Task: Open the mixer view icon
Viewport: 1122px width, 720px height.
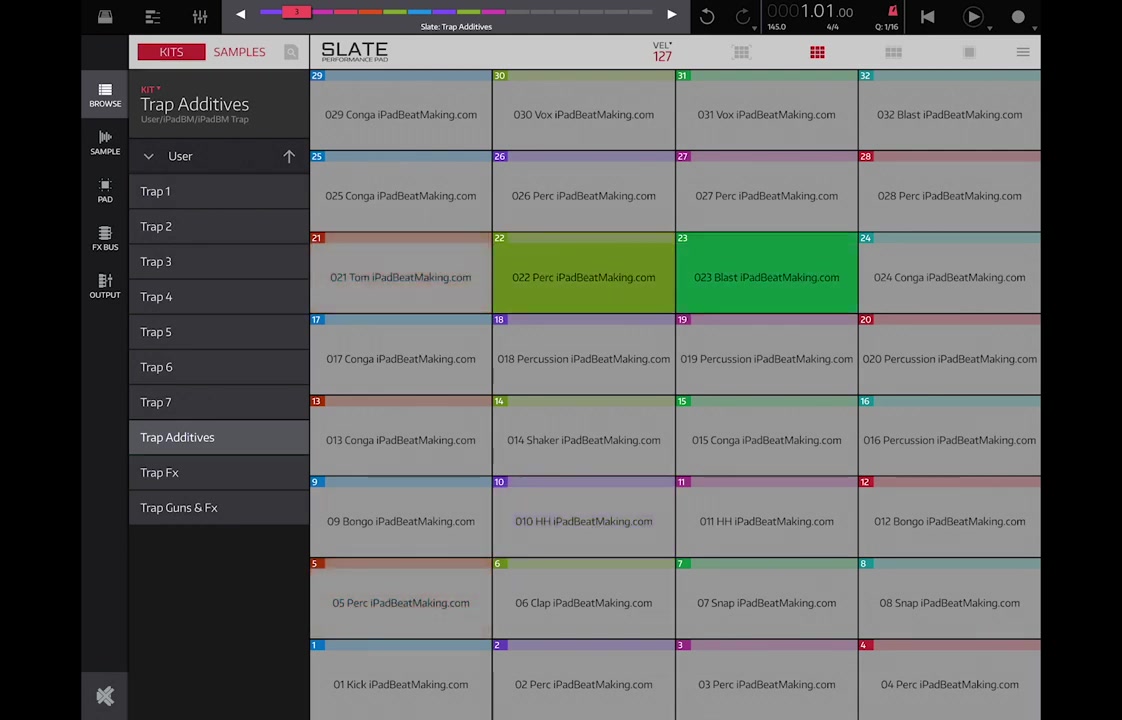Action: click(x=200, y=17)
